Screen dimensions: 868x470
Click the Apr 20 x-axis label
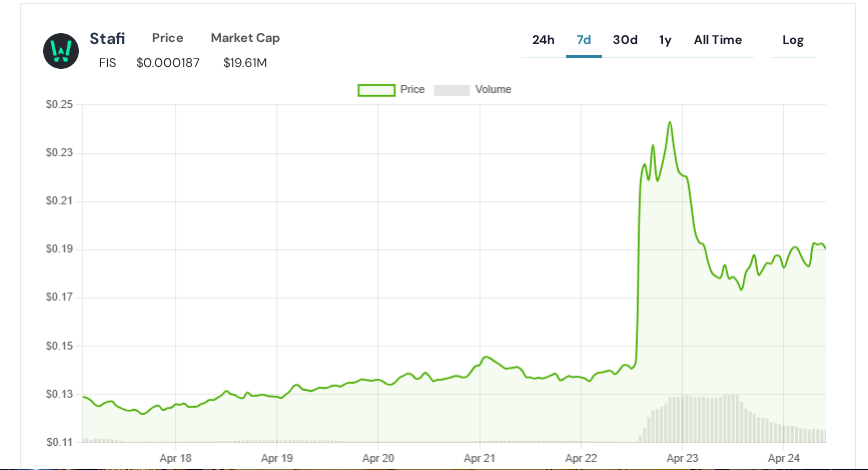(x=378, y=458)
